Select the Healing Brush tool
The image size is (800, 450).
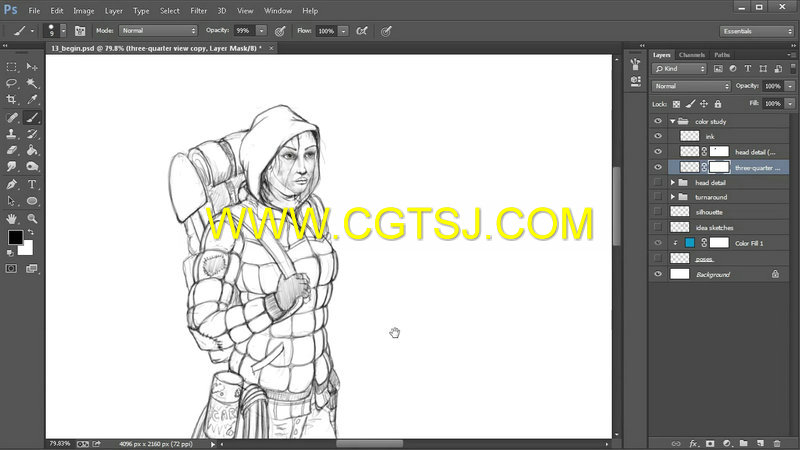pyautogui.click(x=11, y=118)
